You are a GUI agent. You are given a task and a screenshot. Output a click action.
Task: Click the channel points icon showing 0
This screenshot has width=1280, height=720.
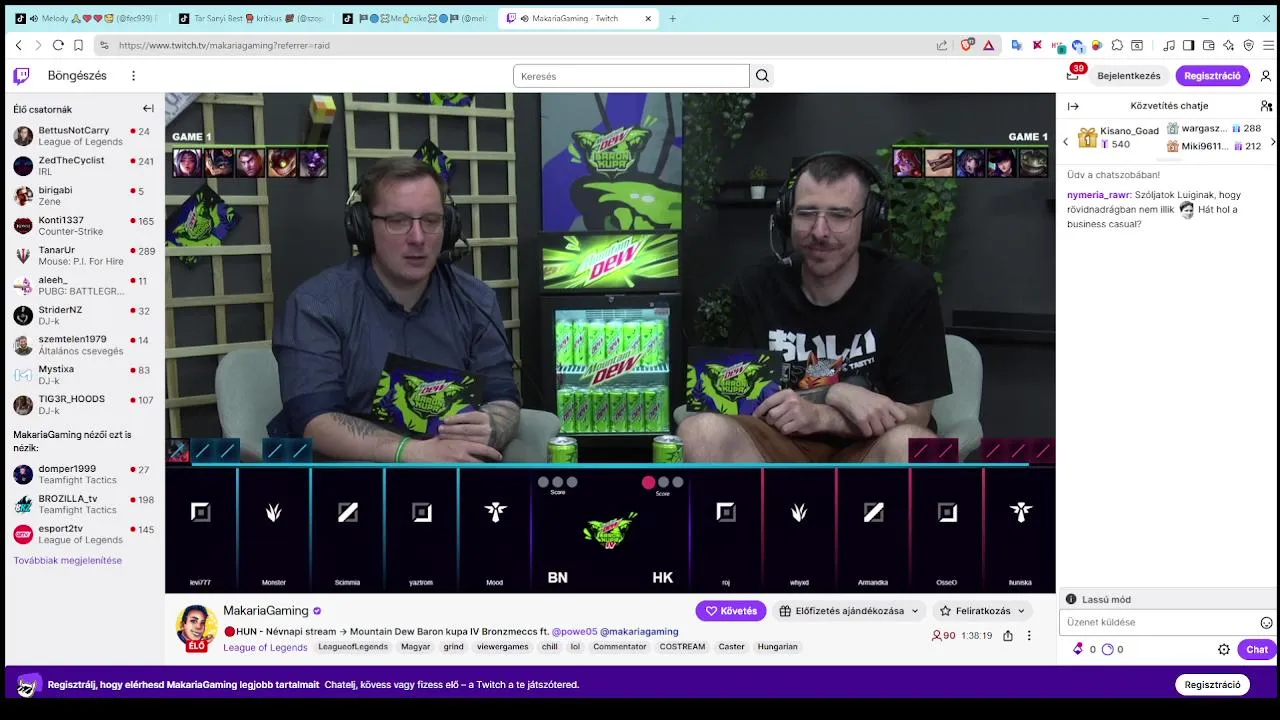[1107, 649]
